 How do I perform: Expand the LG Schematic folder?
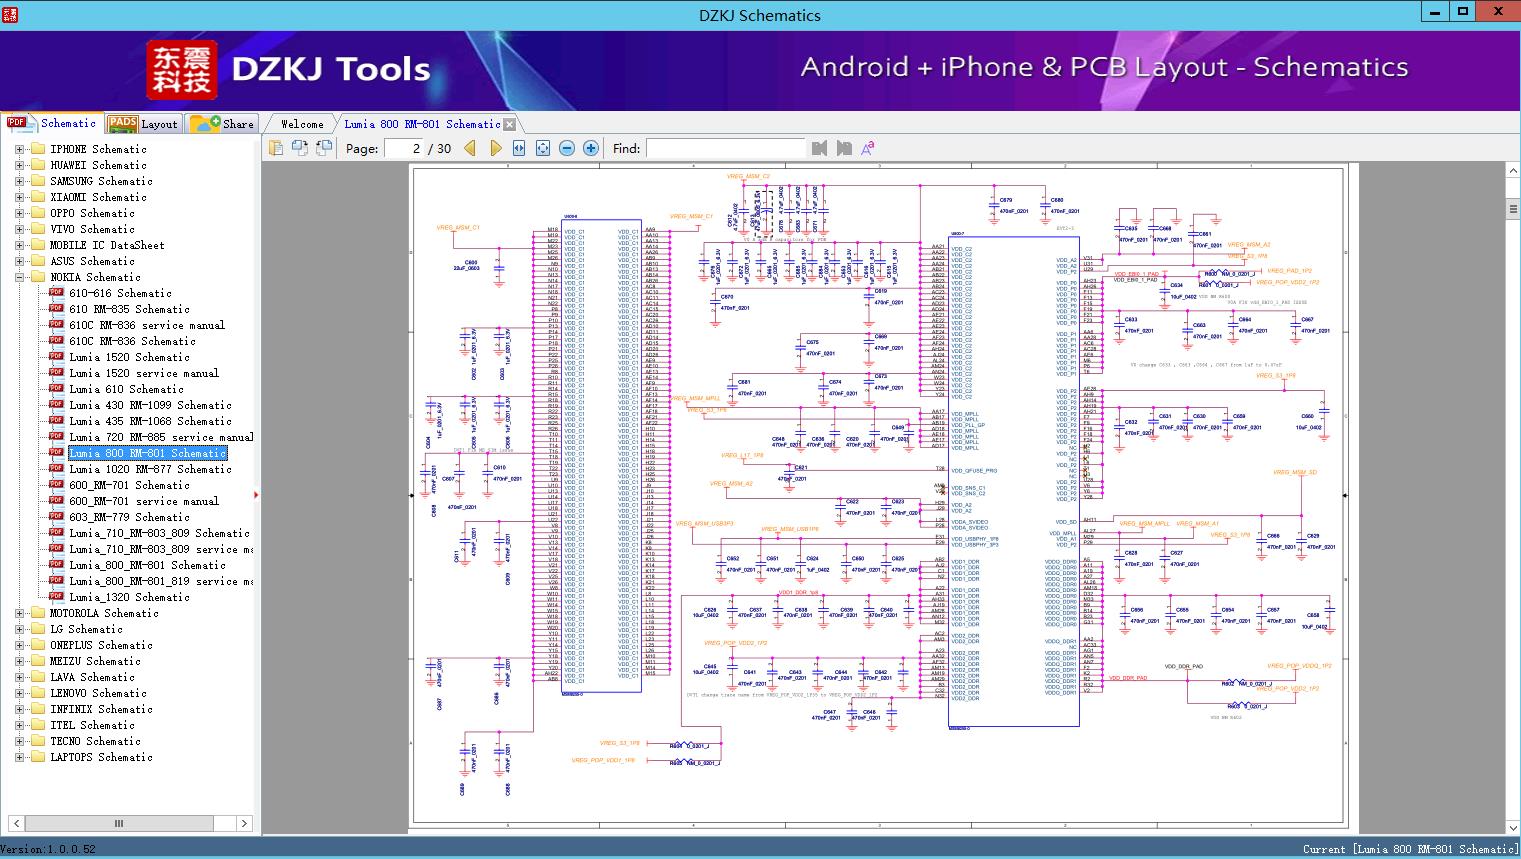[19, 629]
